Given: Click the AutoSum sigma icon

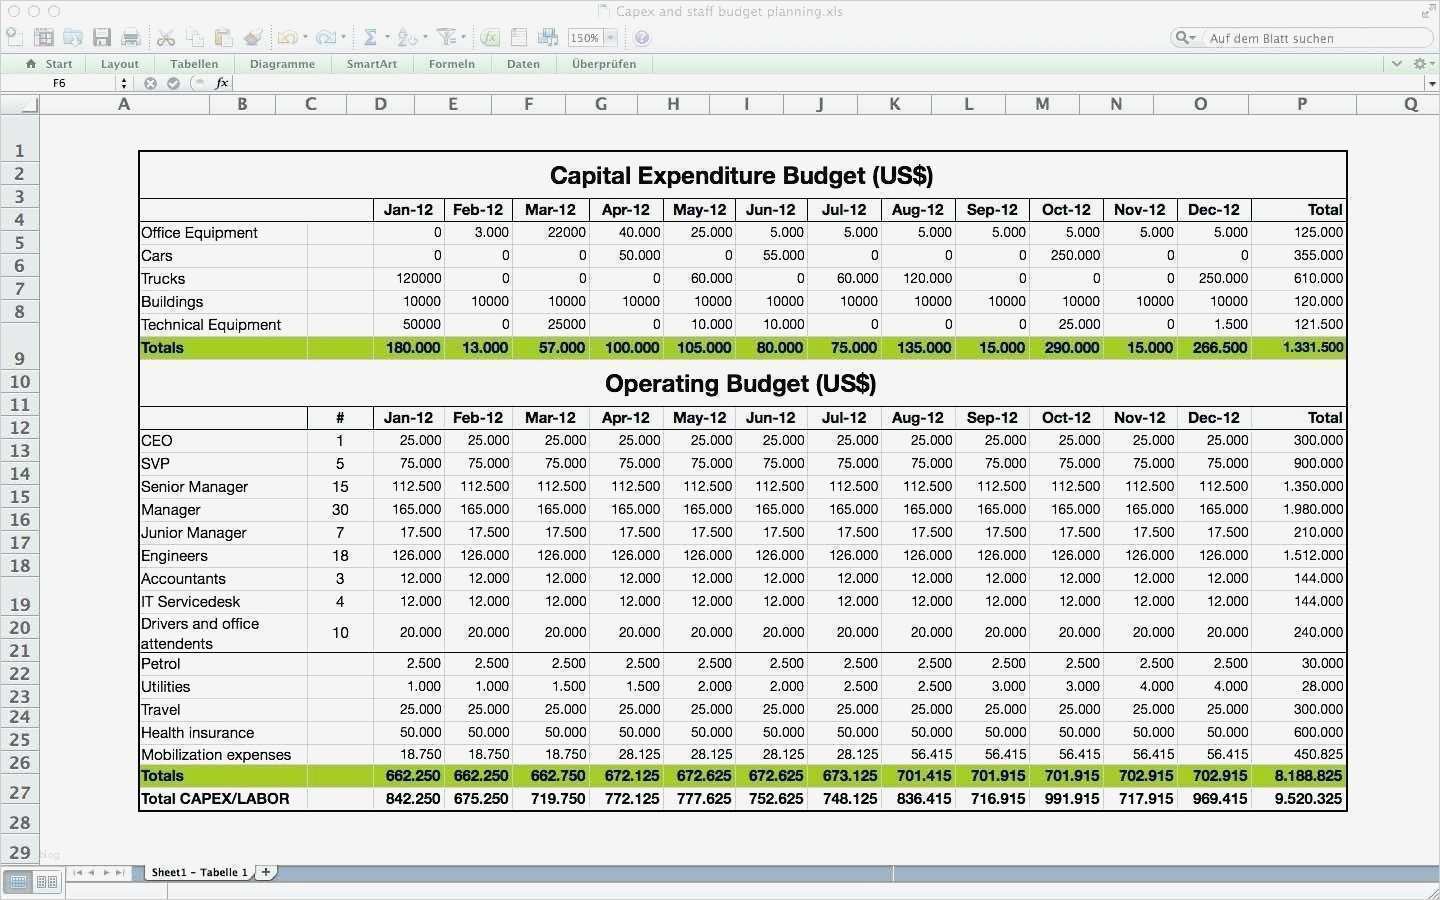Looking at the screenshot, I should [370, 37].
